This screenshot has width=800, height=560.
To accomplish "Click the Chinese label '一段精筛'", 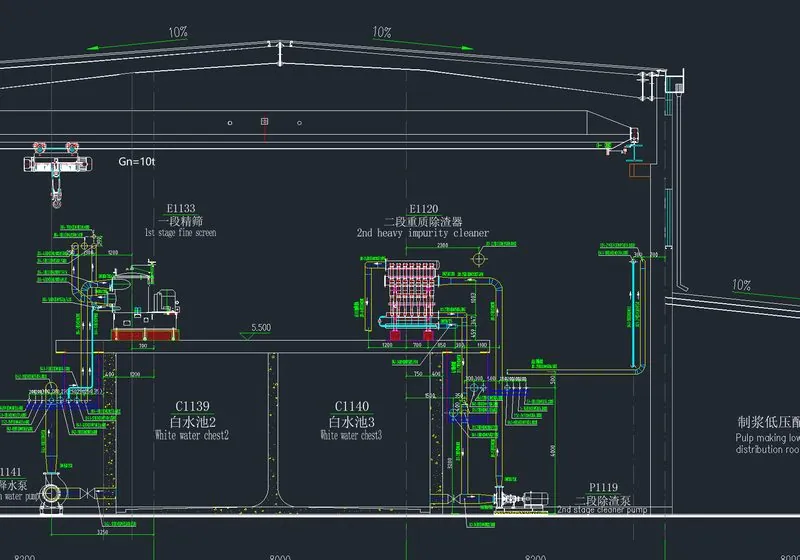I will click(181, 221).
